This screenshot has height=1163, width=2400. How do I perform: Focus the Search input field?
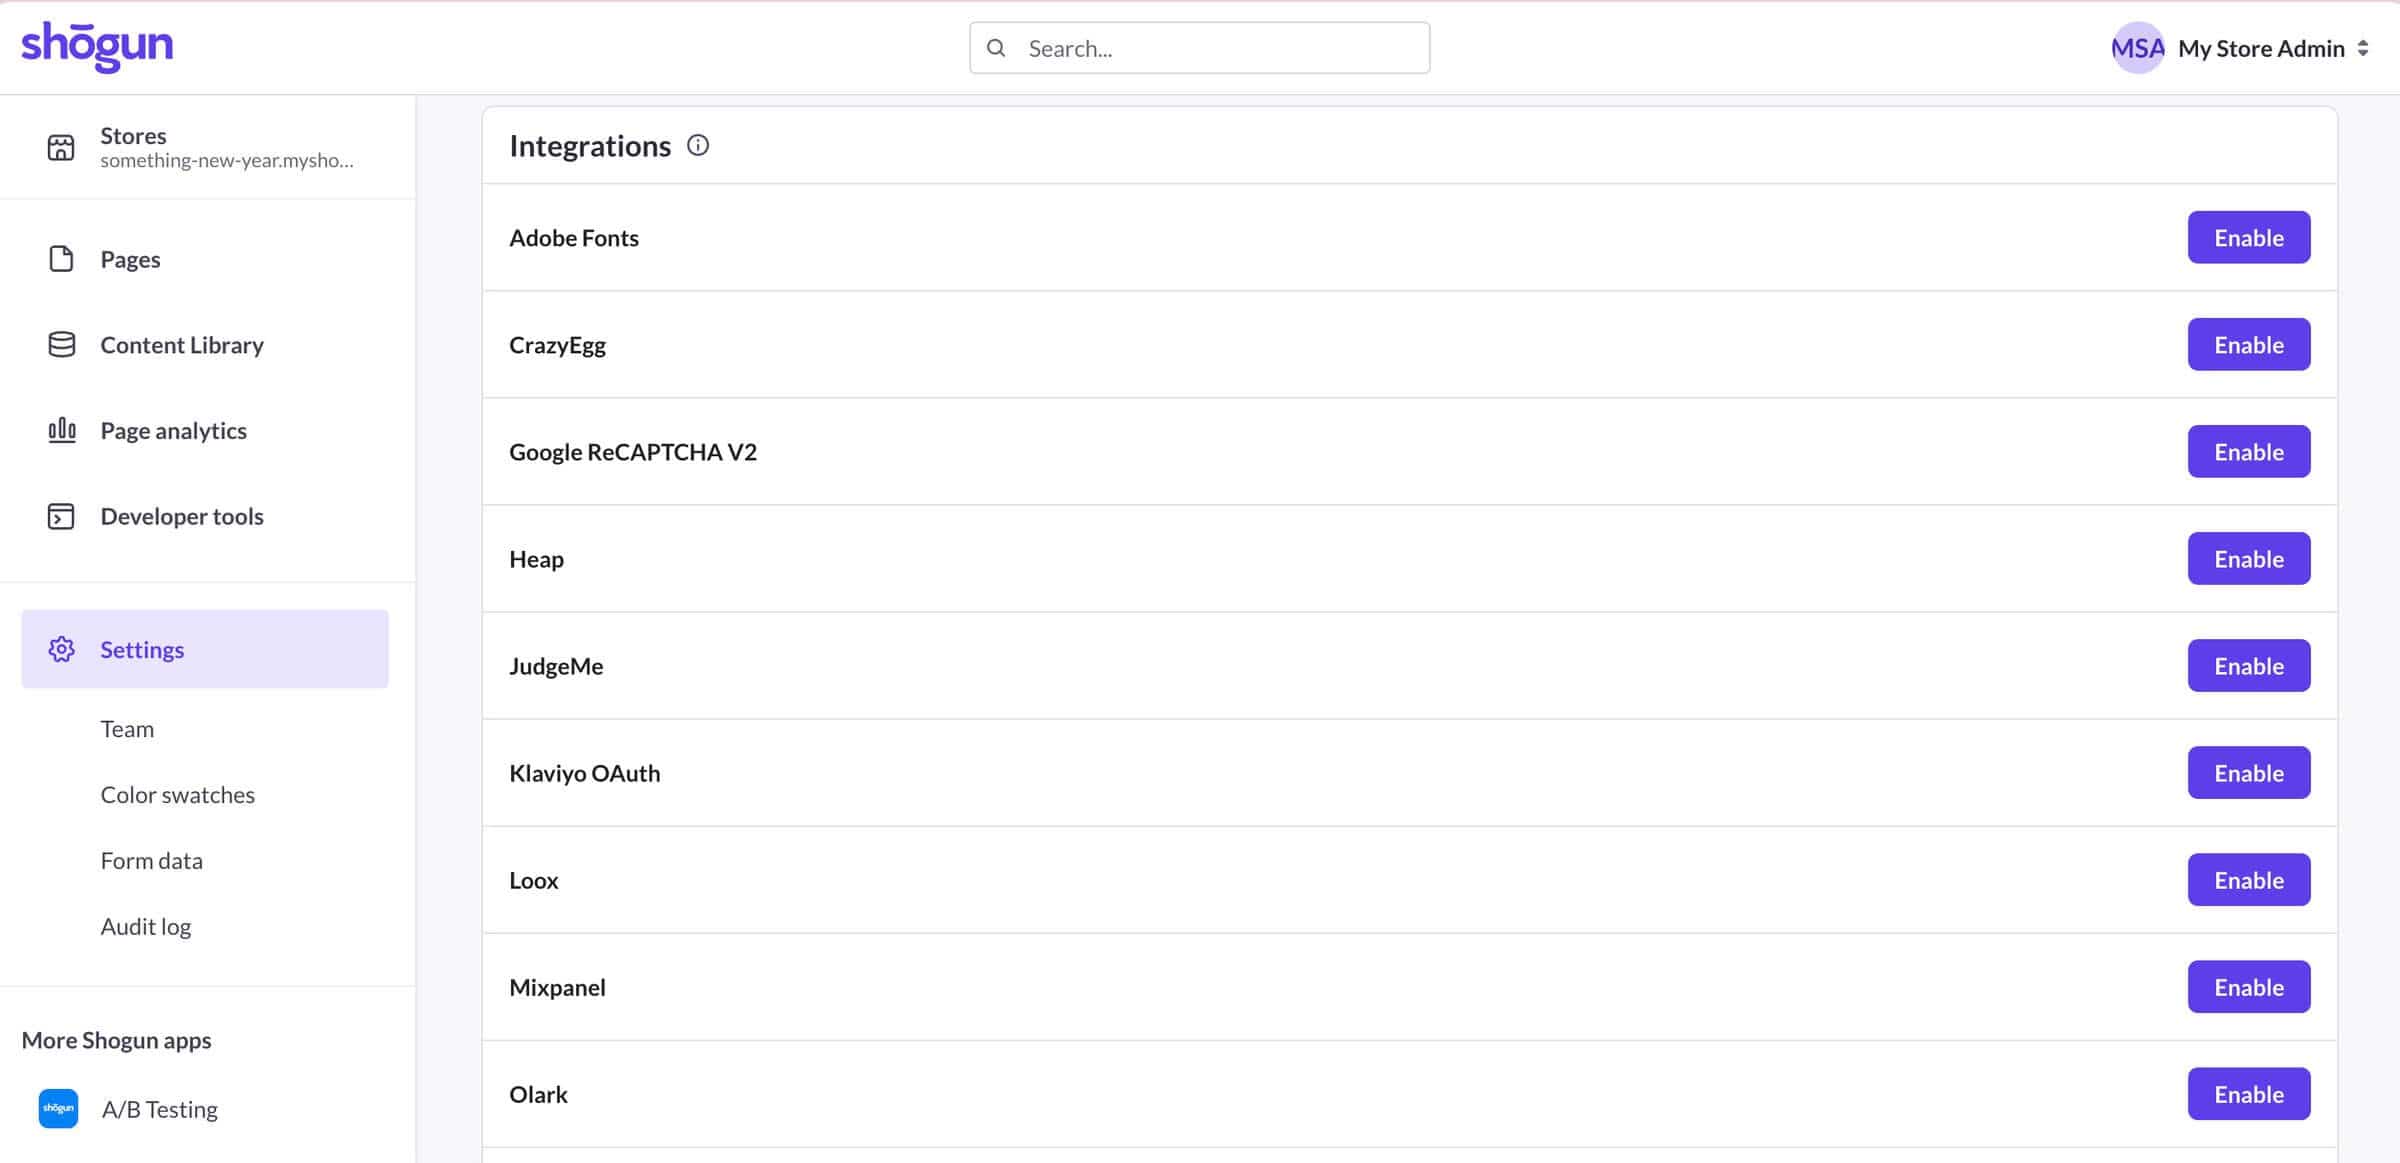(x=1199, y=48)
